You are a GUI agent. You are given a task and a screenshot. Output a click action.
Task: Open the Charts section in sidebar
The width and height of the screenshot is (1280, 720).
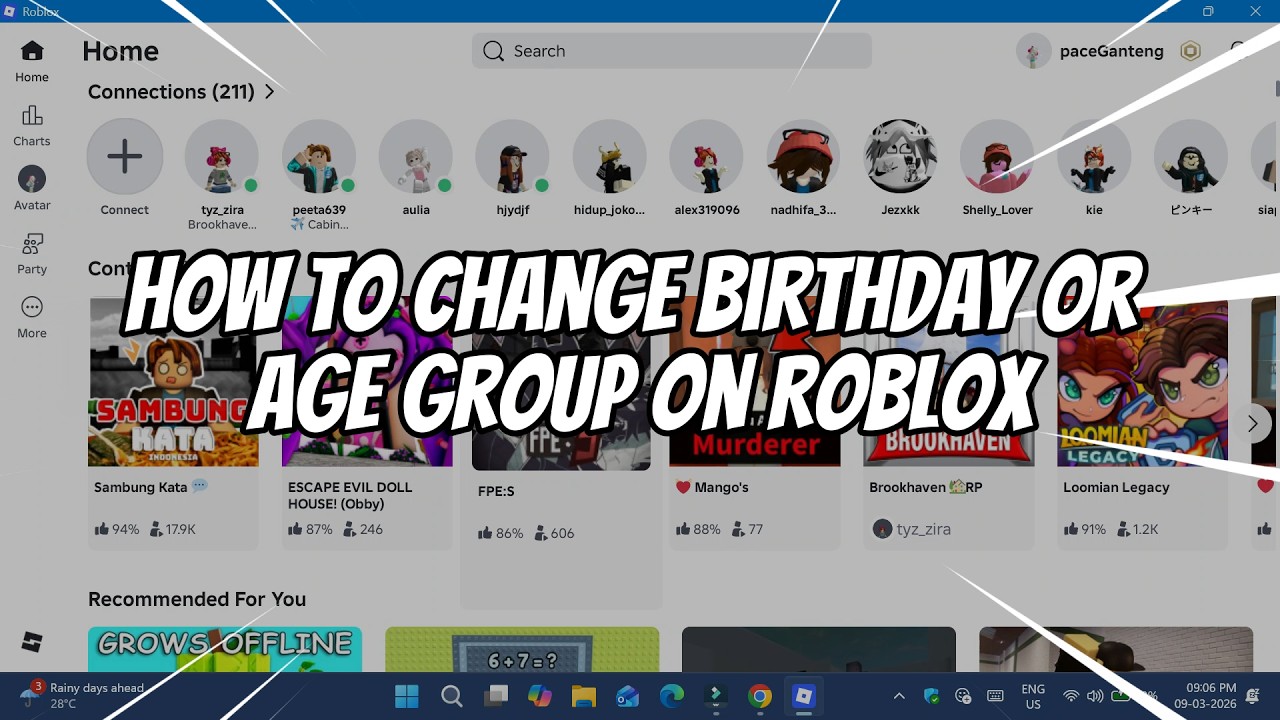point(32,126)
